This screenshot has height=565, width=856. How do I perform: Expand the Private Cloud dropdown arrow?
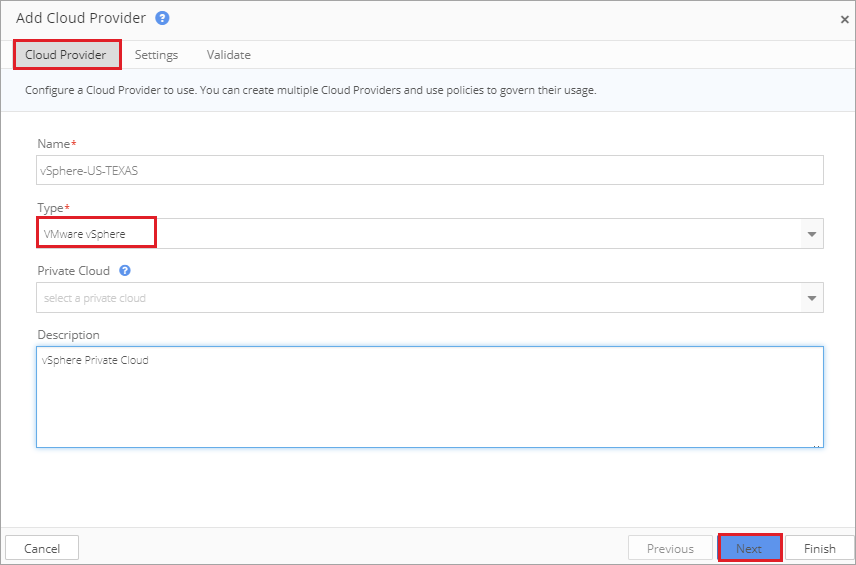point(812,298)
